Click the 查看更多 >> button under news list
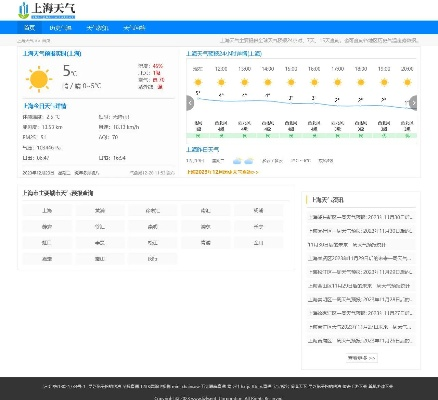Image resolution: width=438 pixels, height=400 pixels. pyautogui.click(x=362, y=358)
